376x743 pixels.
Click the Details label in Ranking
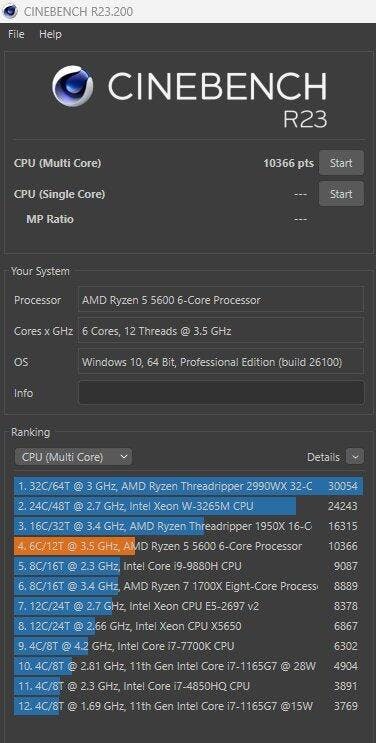click(323, 457)
